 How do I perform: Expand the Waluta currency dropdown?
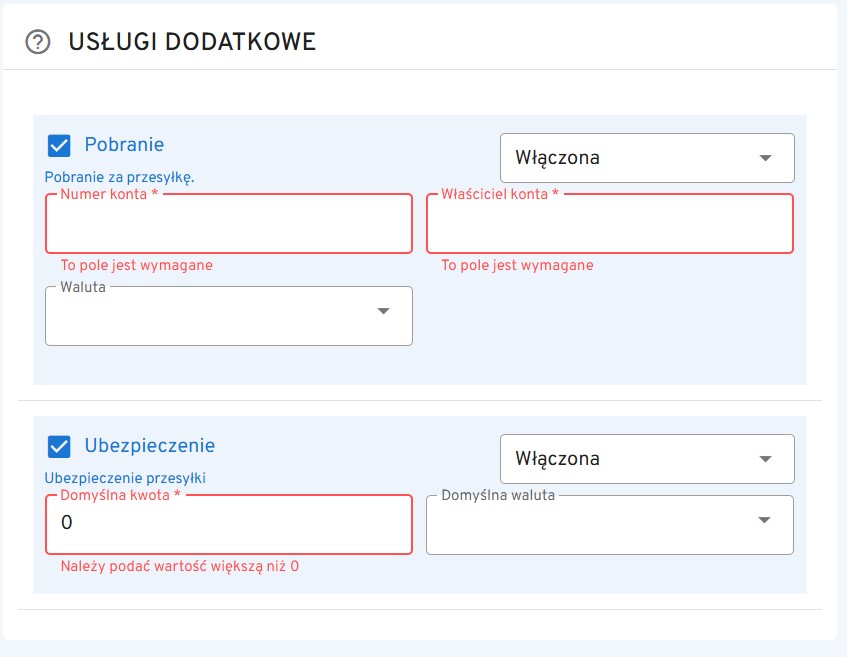coord(228,316)
